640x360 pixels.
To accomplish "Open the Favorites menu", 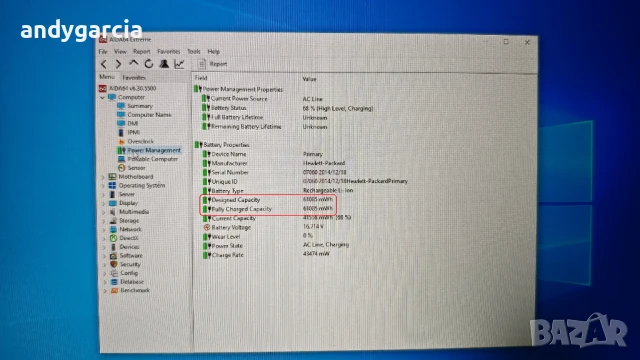I will (x=169, y=51).
